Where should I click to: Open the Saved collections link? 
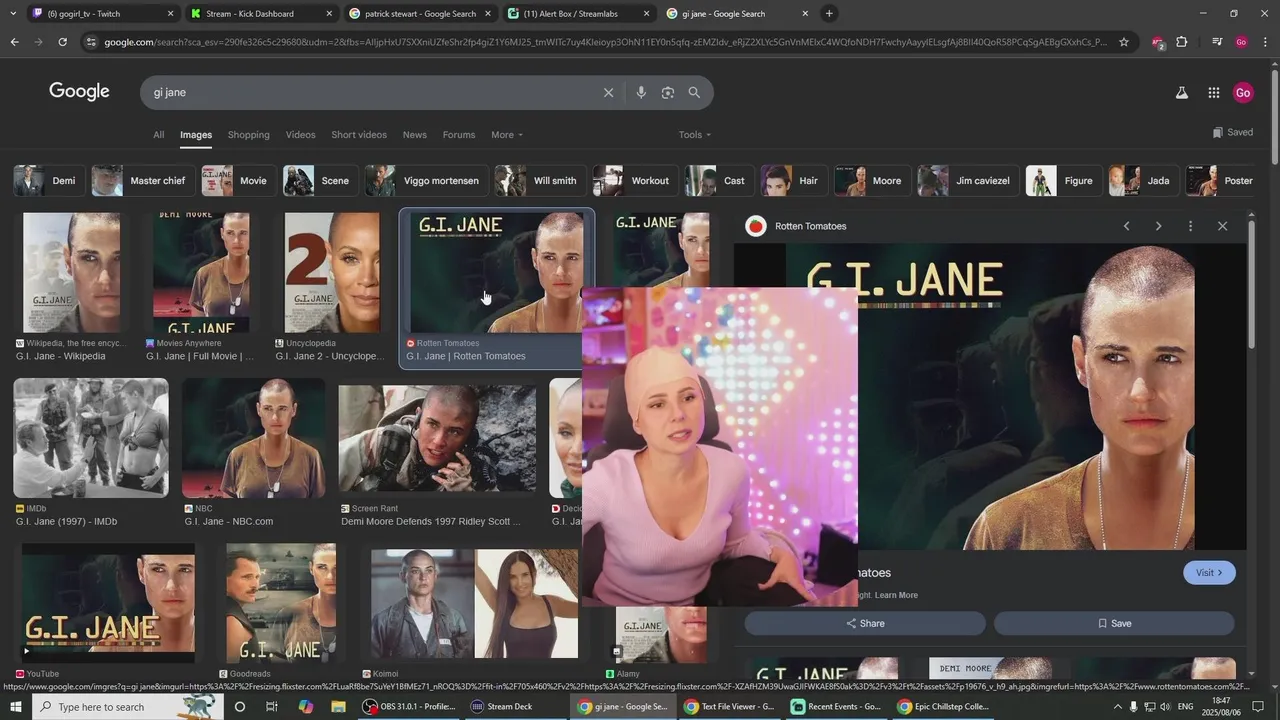coord(1232,132)
